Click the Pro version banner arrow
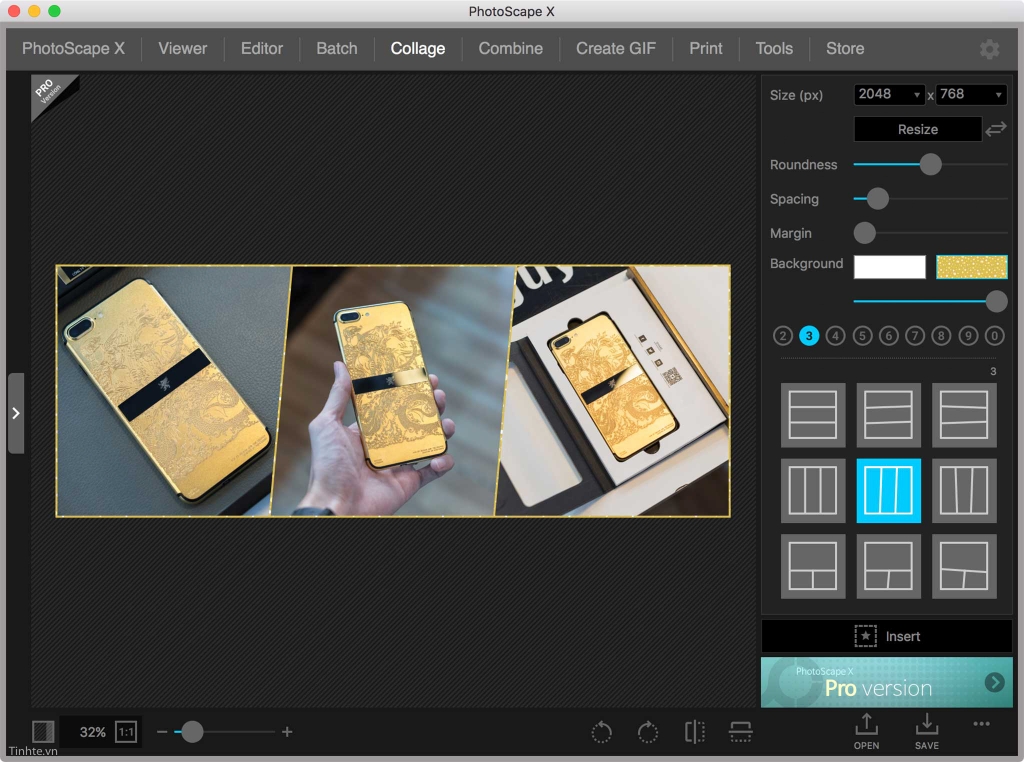 (995, 682)
